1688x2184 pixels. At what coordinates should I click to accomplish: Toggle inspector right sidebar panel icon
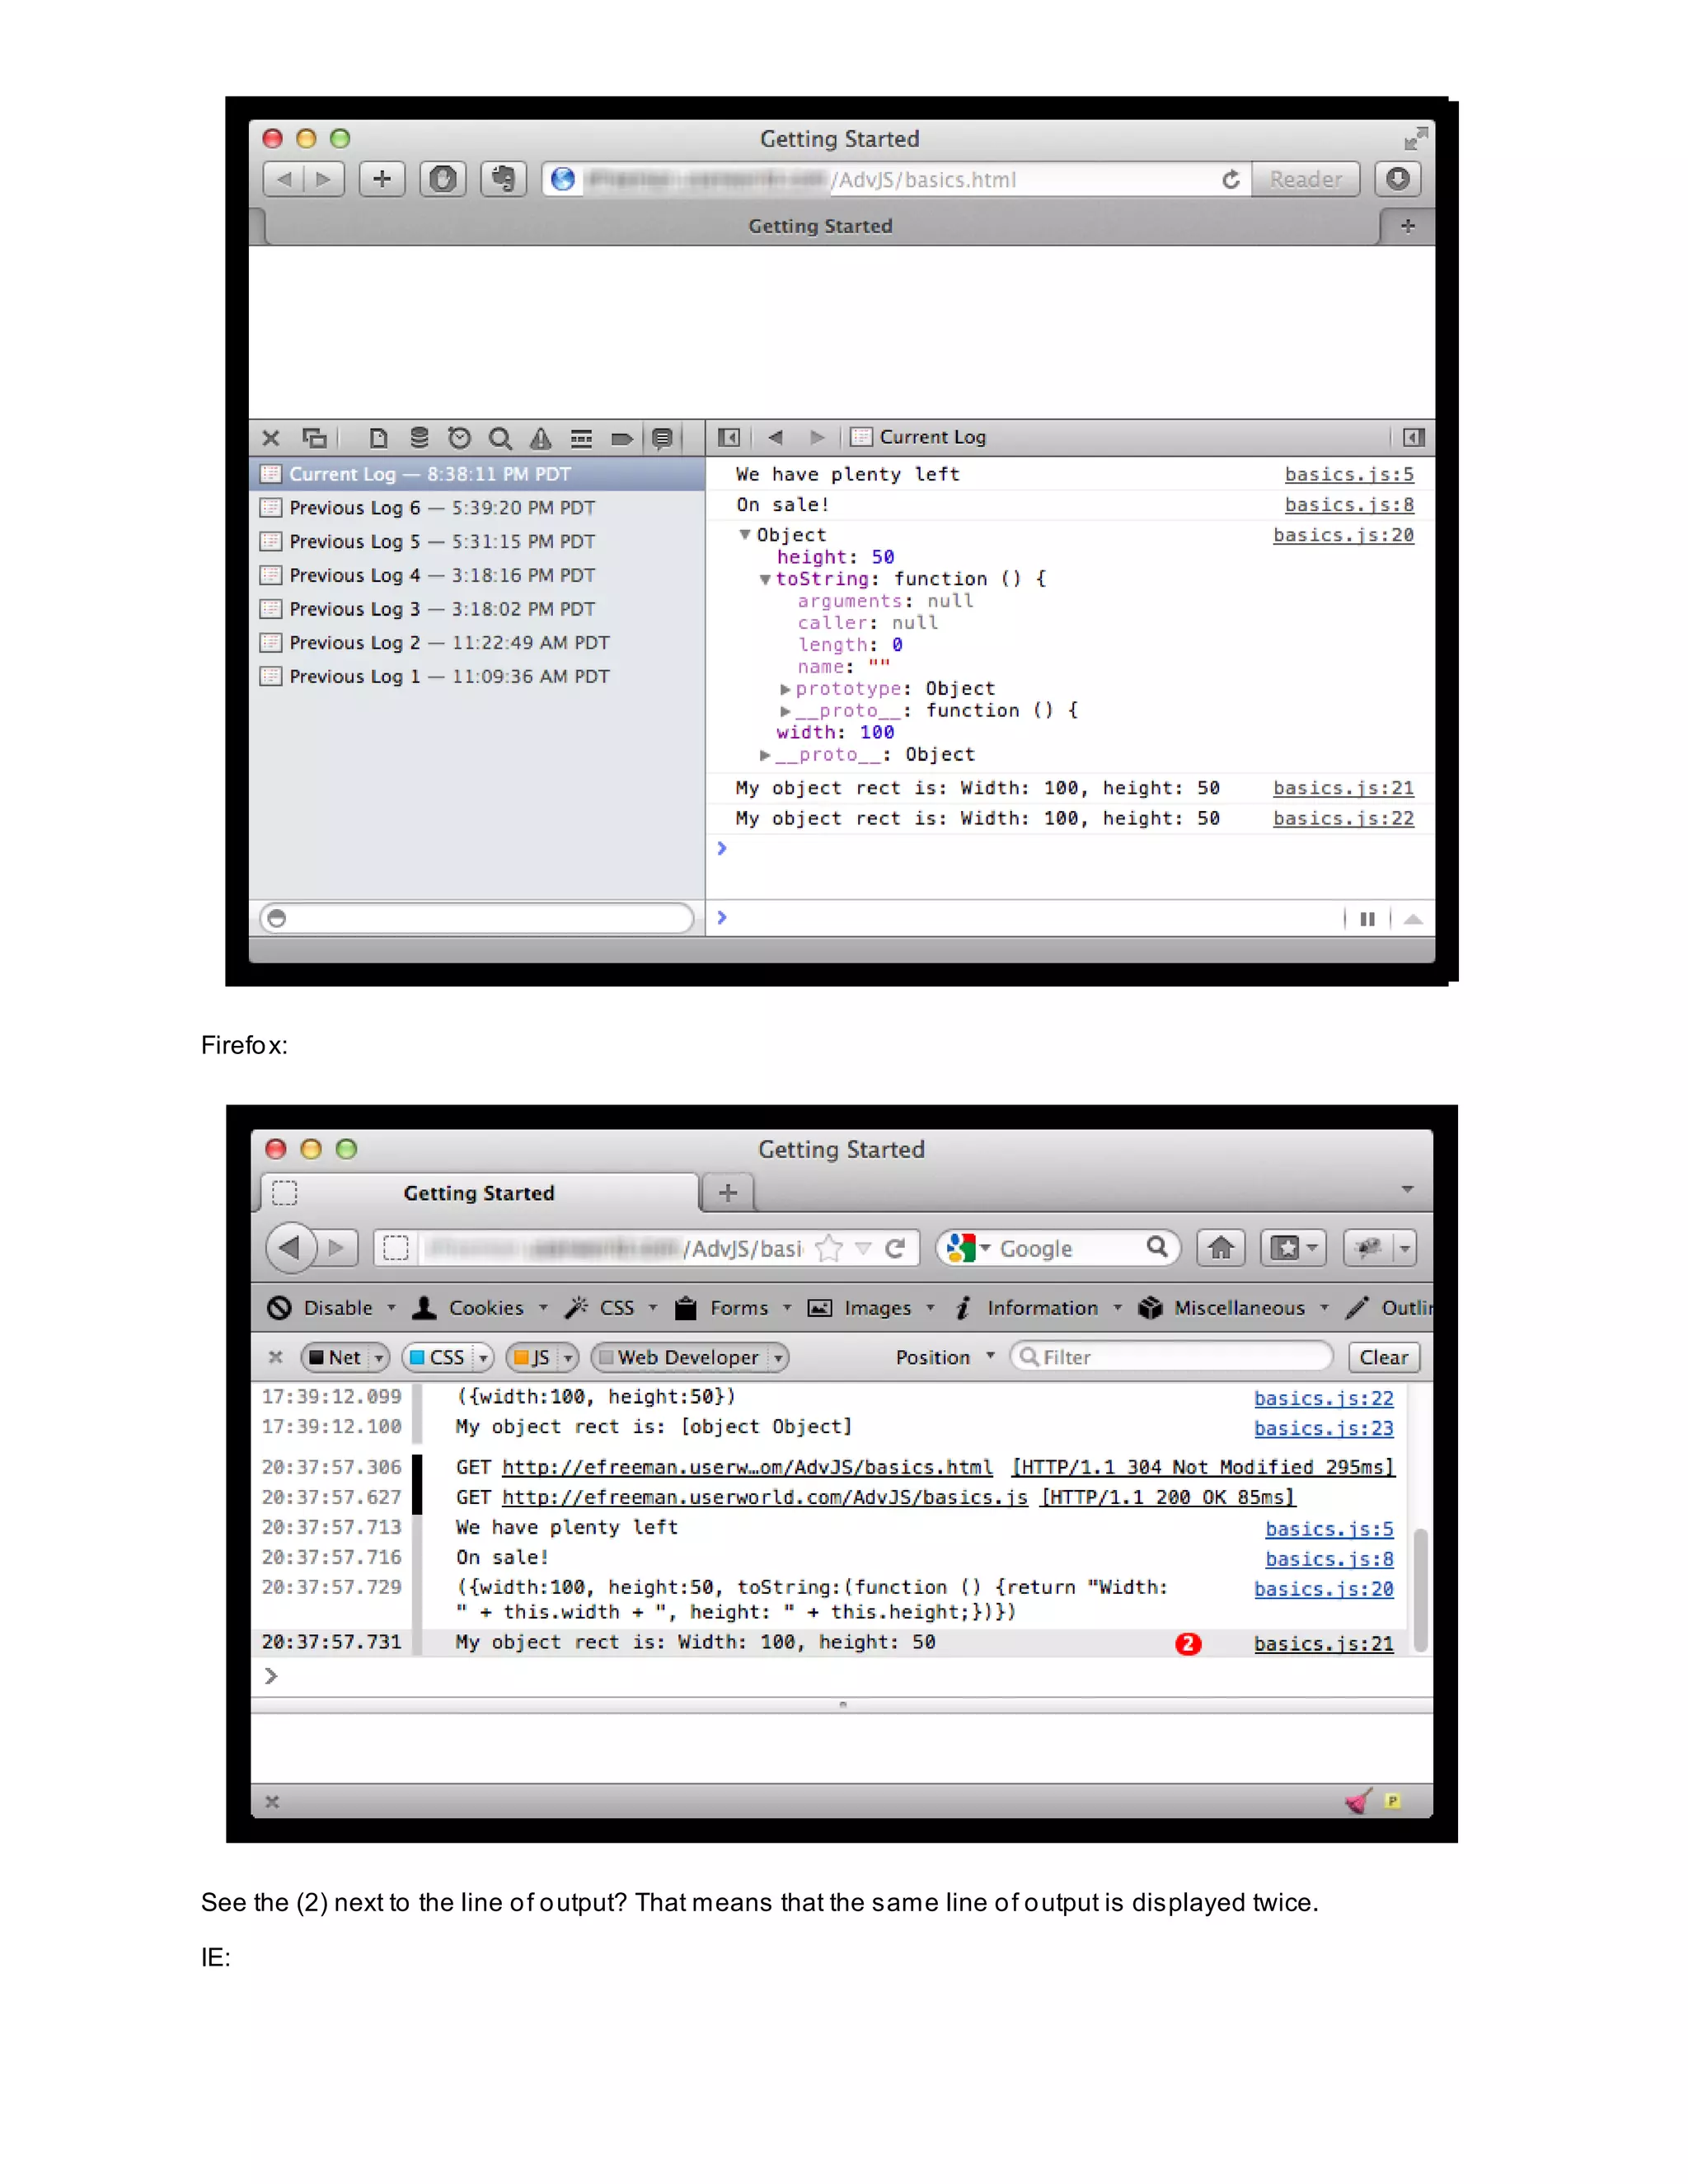tap(1413, 437)
